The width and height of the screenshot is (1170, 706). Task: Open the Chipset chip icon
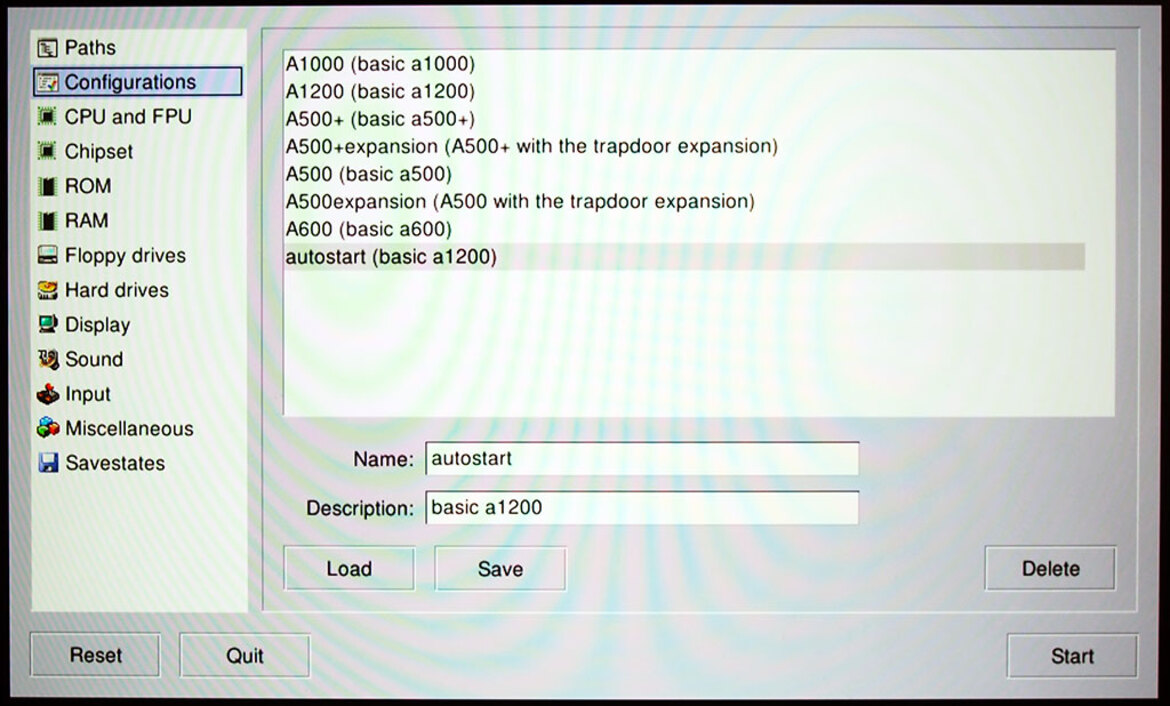[x=48, y=151]
